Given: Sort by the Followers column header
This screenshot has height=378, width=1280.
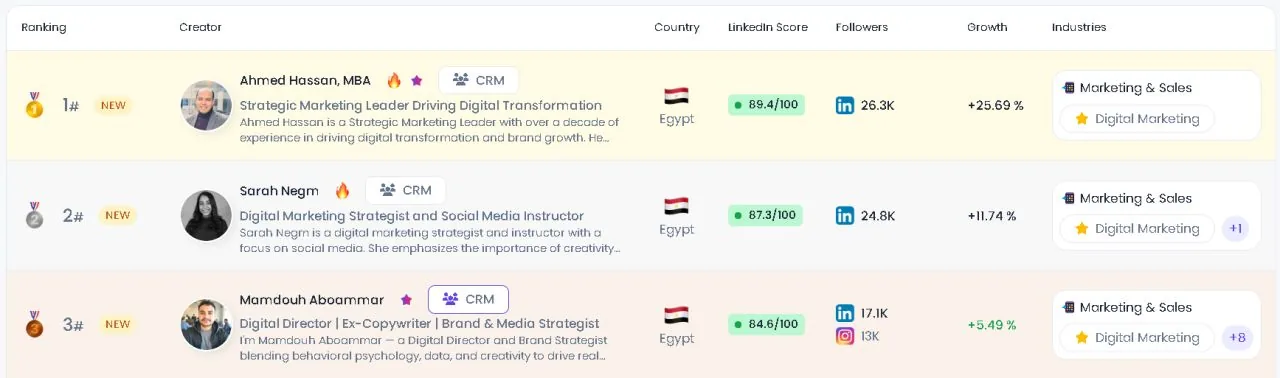Looking at the screenshot, I should pyautogui.click(x=862, y=27).
